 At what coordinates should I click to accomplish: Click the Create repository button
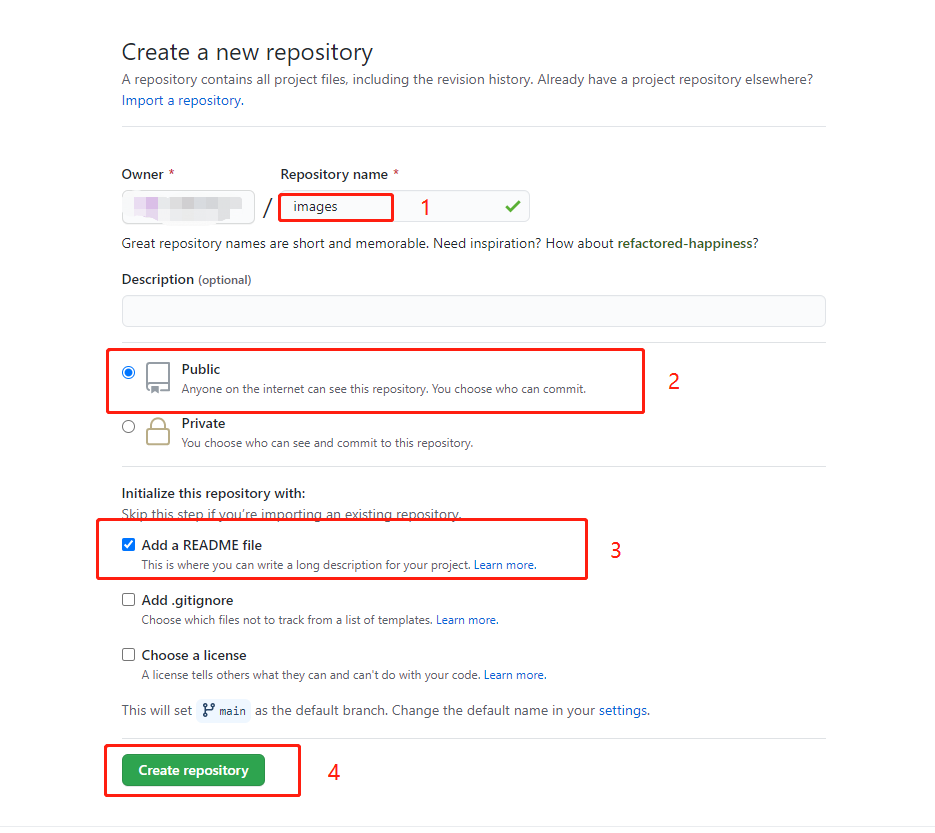[193, 770]
